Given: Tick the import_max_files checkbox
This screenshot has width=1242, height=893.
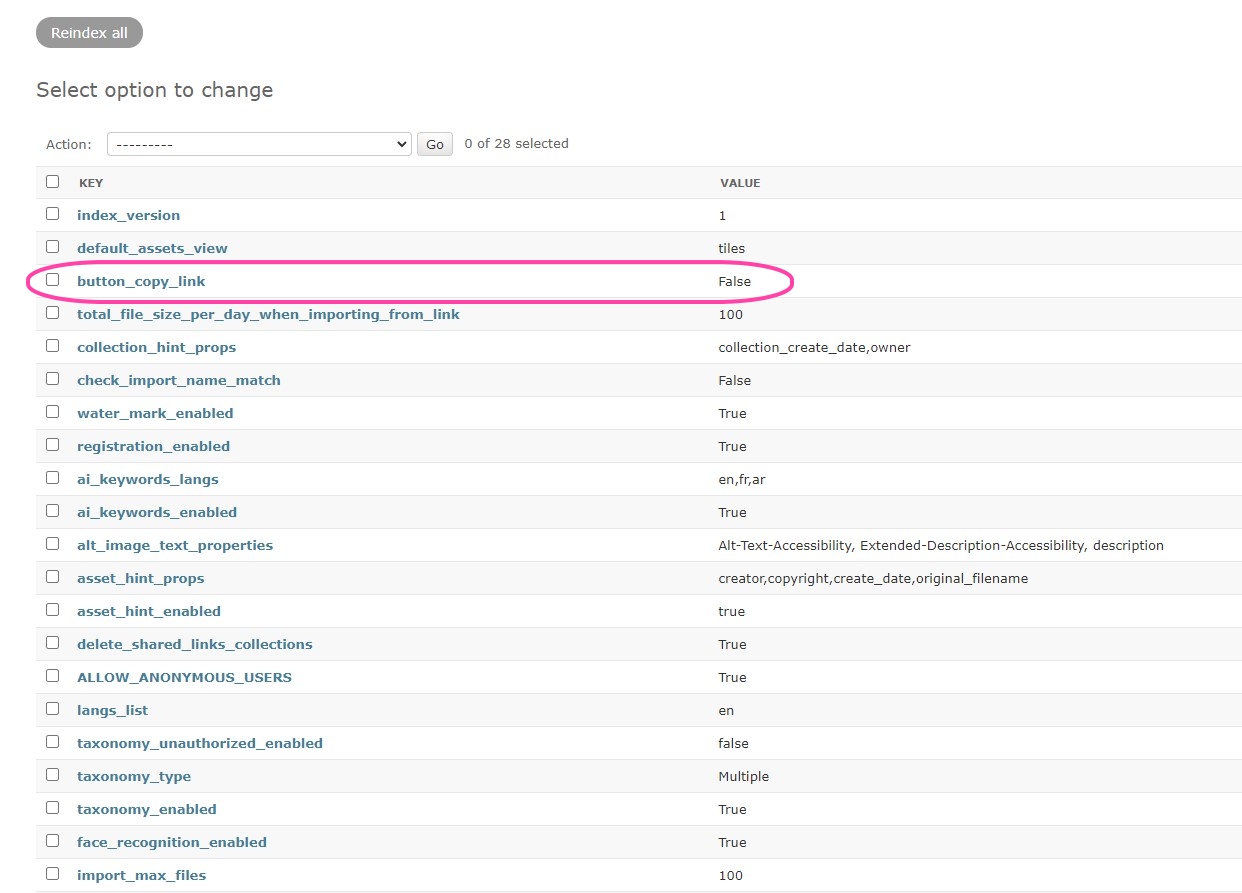Looking at the screenshot, I should pyautogui.click(x=53, y=874).
